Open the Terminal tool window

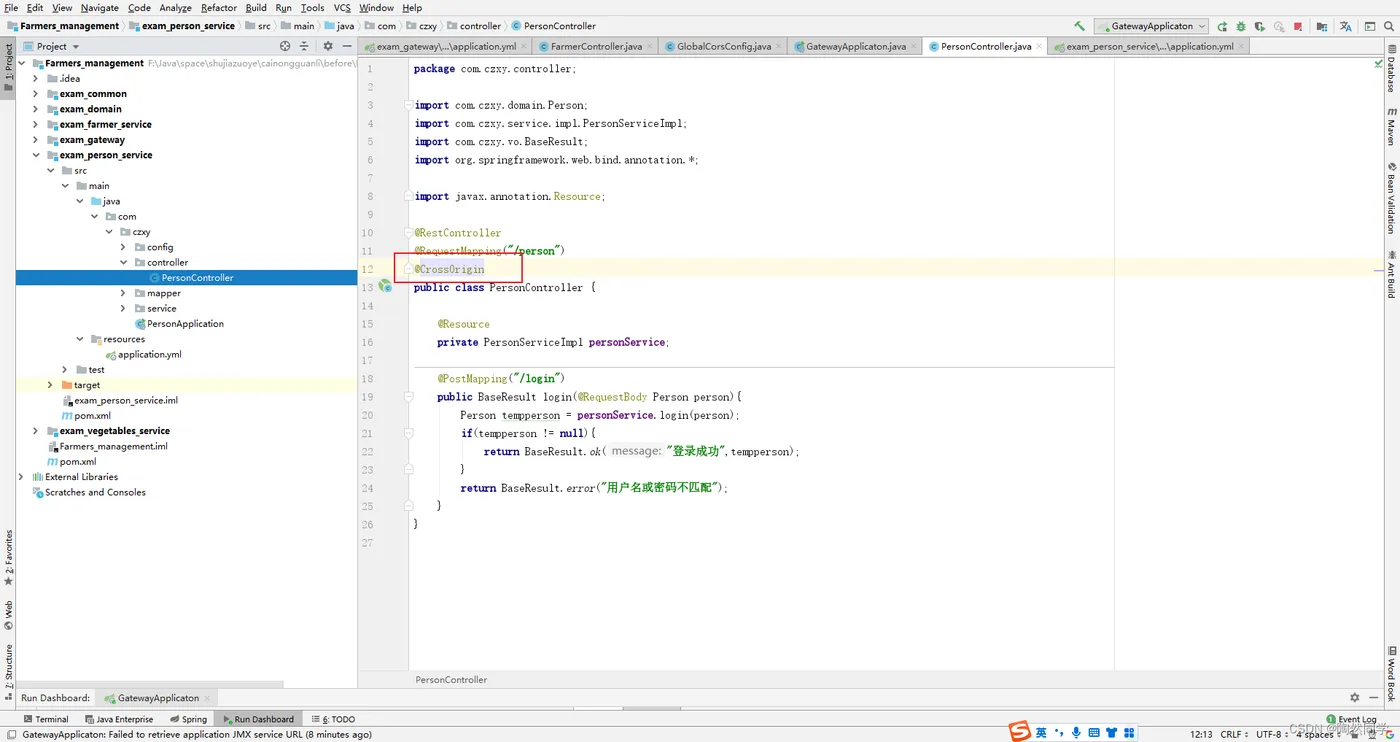(46, 719)
